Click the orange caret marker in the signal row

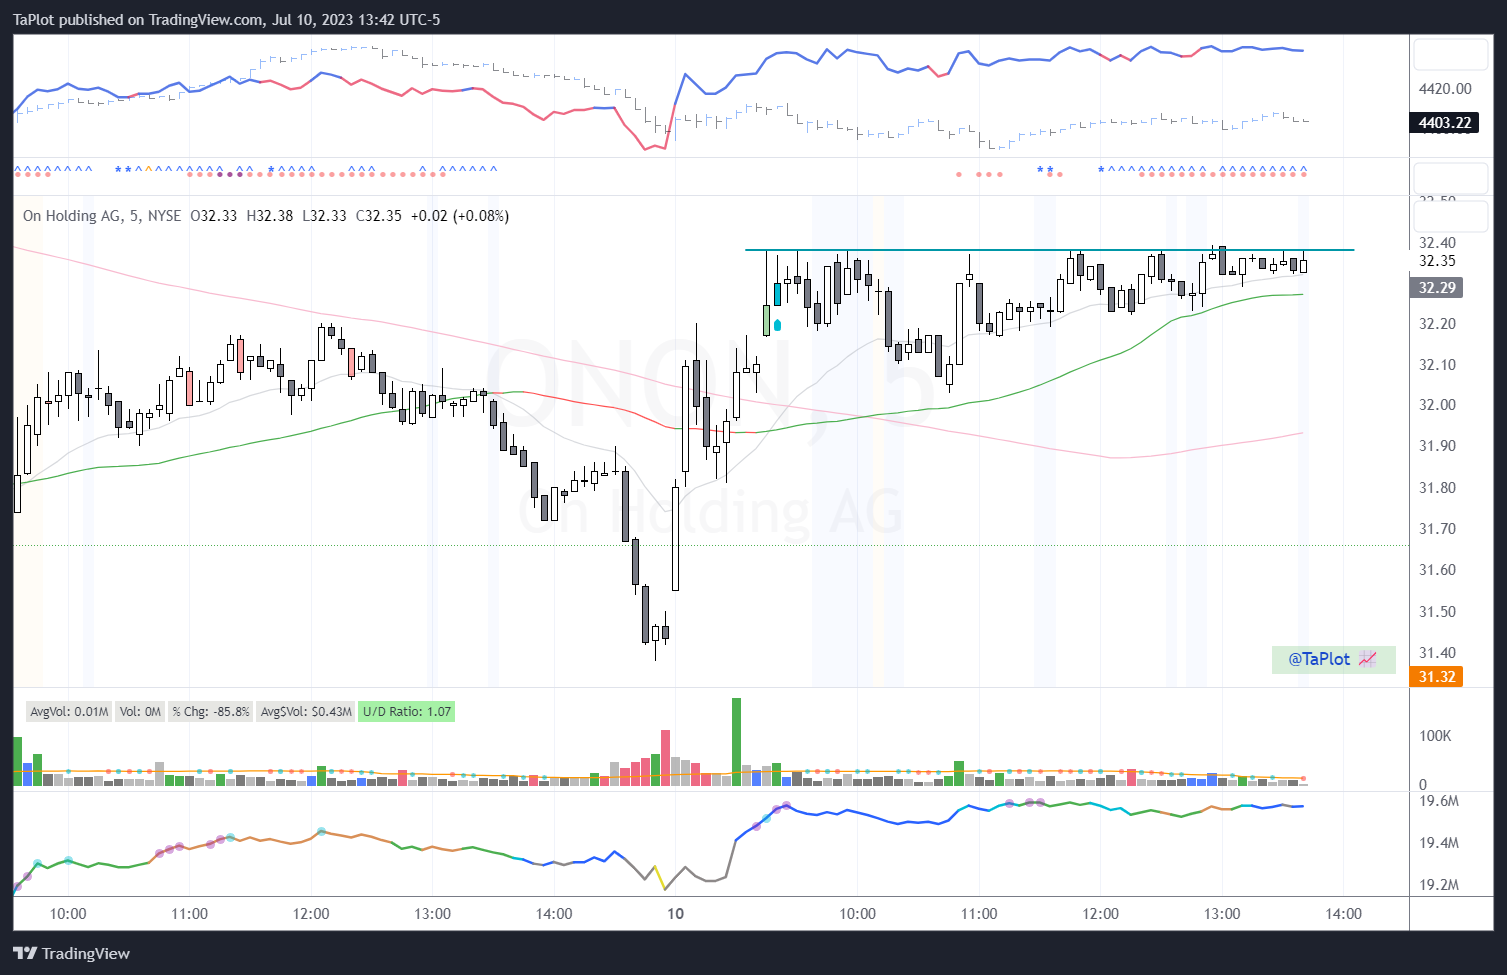click(x=149, y=168)
